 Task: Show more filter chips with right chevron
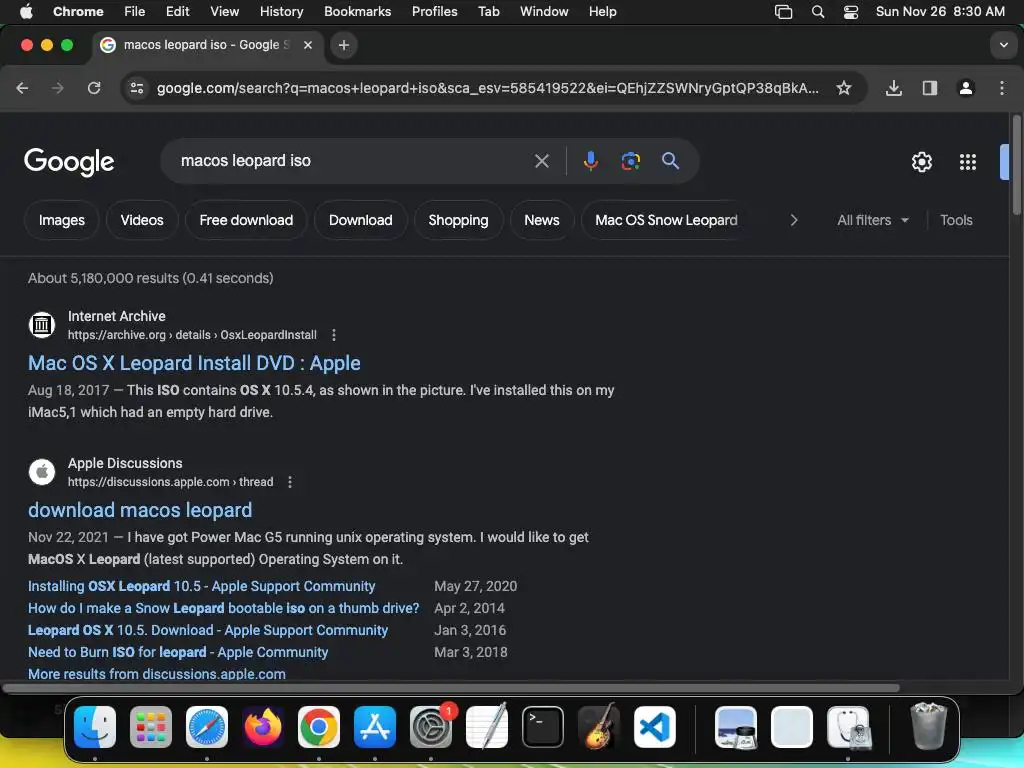click(x=793, y=220)
